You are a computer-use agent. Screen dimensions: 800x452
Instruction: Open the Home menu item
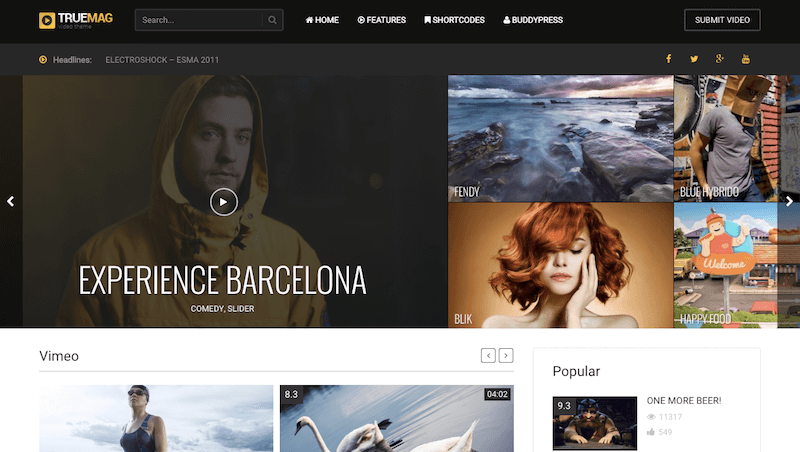[x=322, y=20]
